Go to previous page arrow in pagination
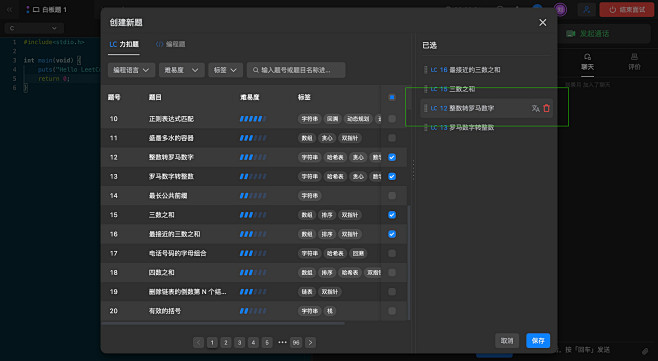The image size is (658, 361). [x=198, y=343]
